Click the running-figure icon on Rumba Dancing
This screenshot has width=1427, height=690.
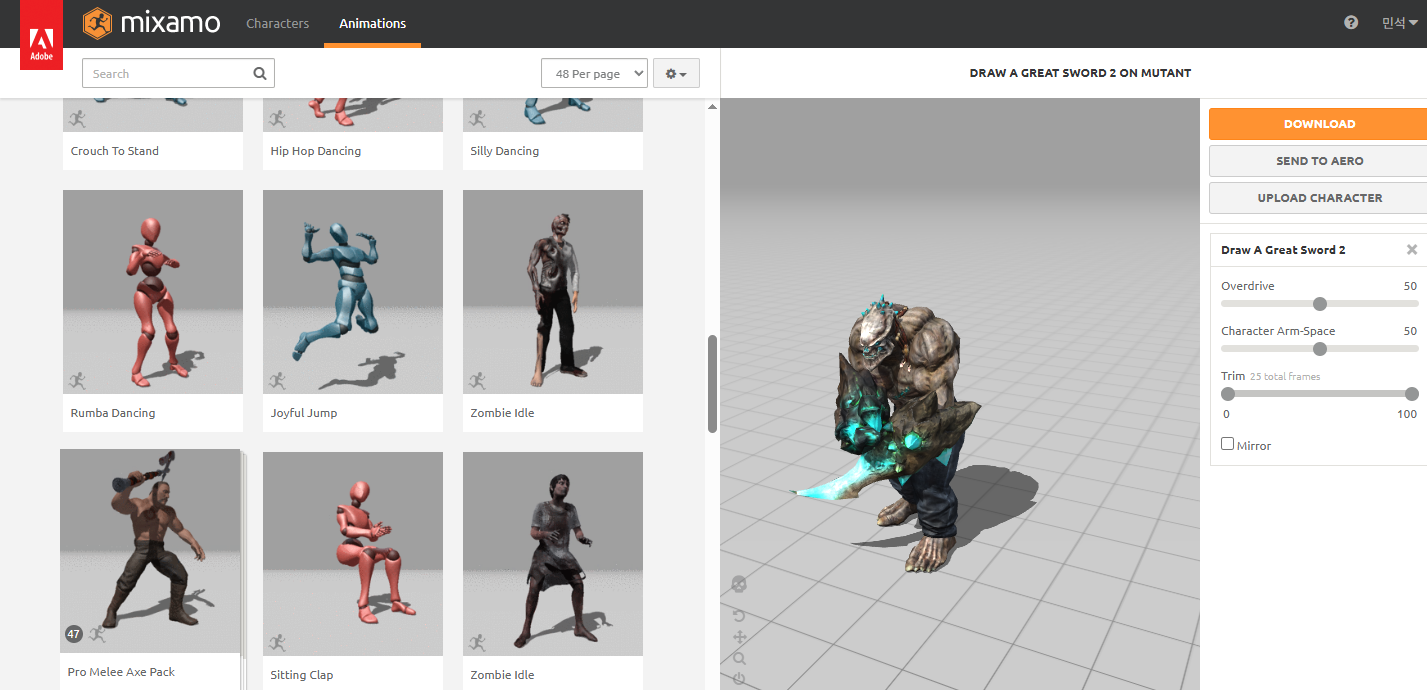tap(78, 380)
